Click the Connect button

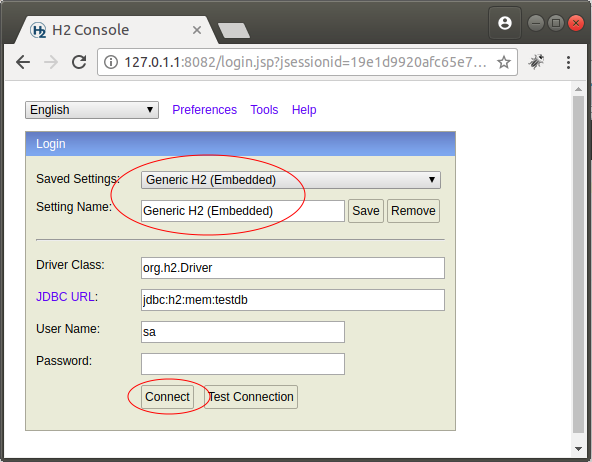(x=167, y=397)
